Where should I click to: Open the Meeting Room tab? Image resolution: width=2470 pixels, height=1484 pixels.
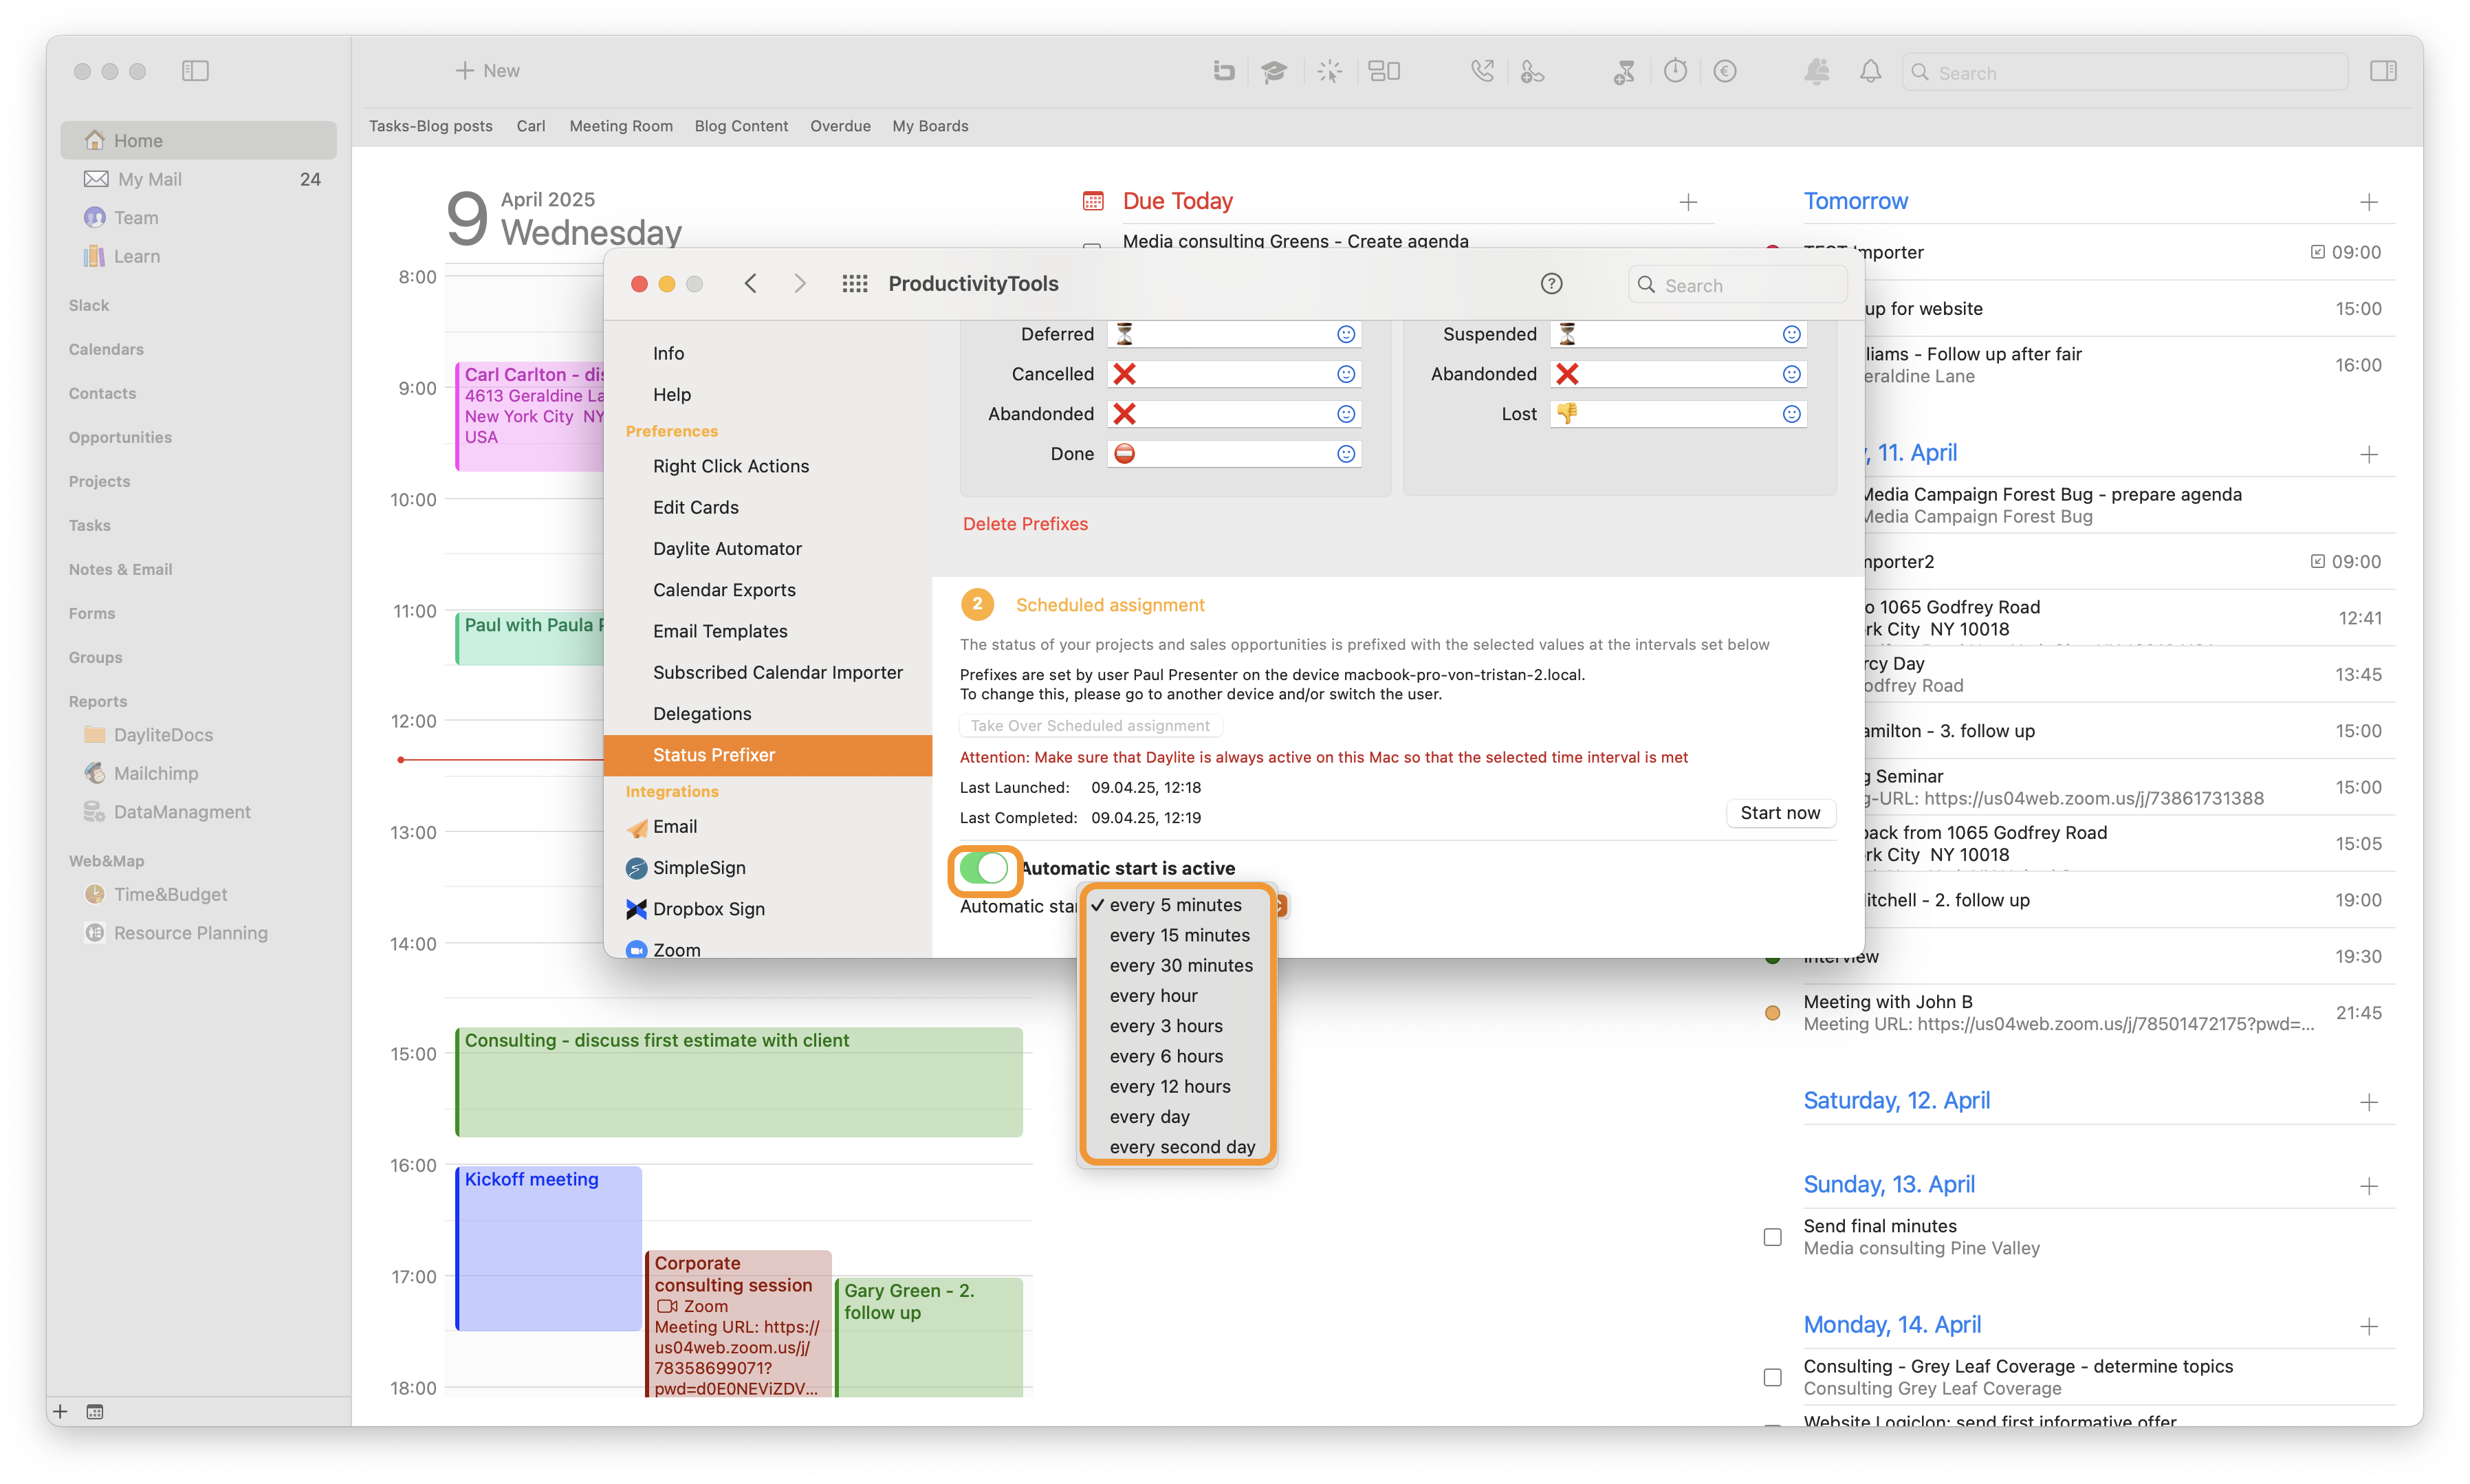(621, 126)
